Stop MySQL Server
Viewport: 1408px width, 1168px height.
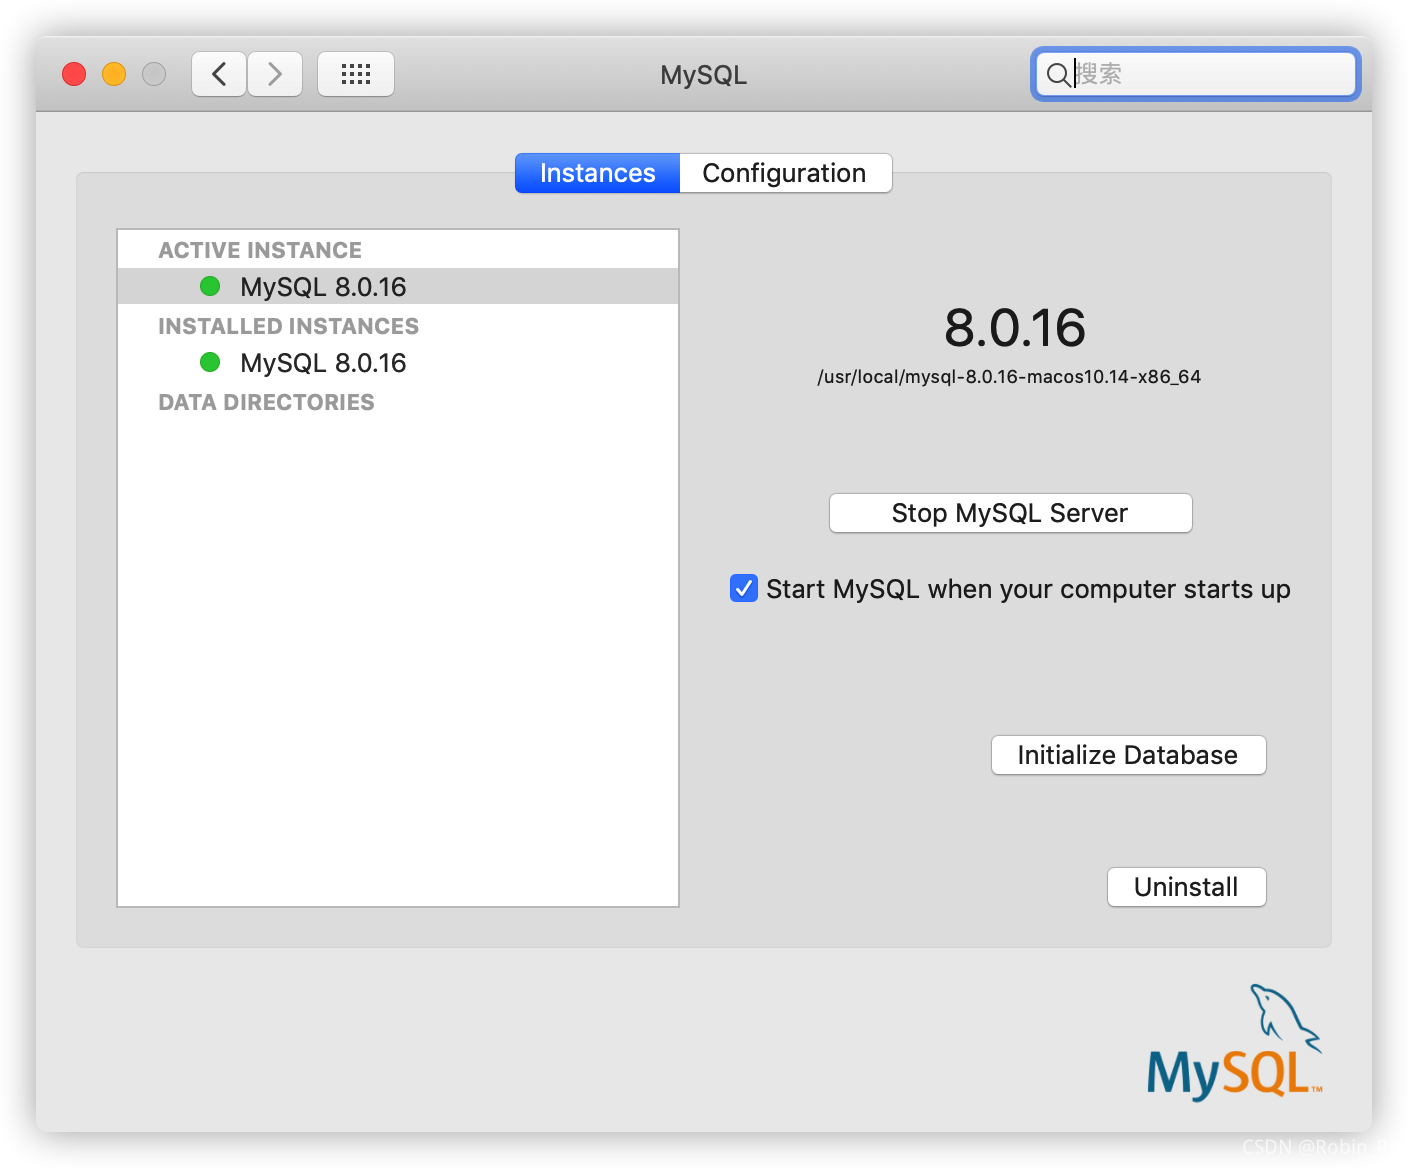click(1010, 513)
